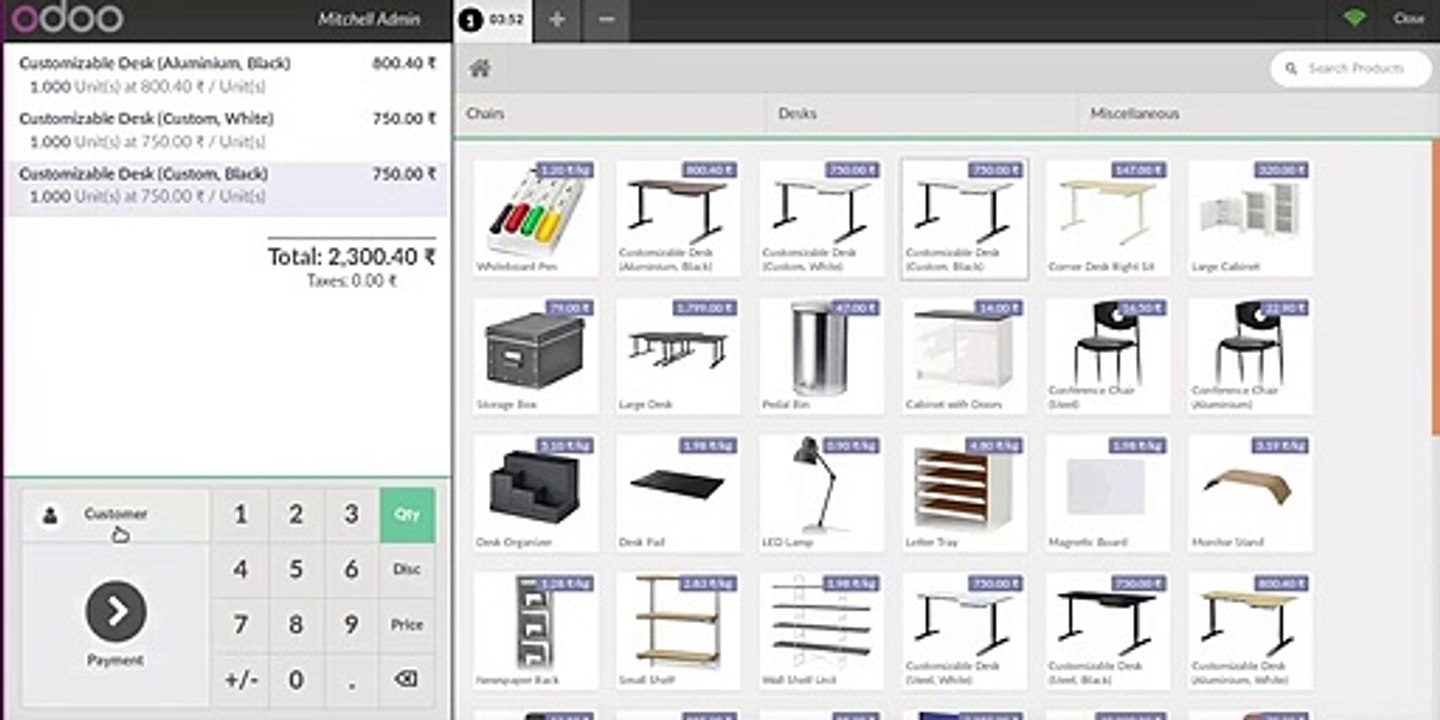Tap numpad key 5
This screenshot has width=1440, height=720.
coord(296,569)
